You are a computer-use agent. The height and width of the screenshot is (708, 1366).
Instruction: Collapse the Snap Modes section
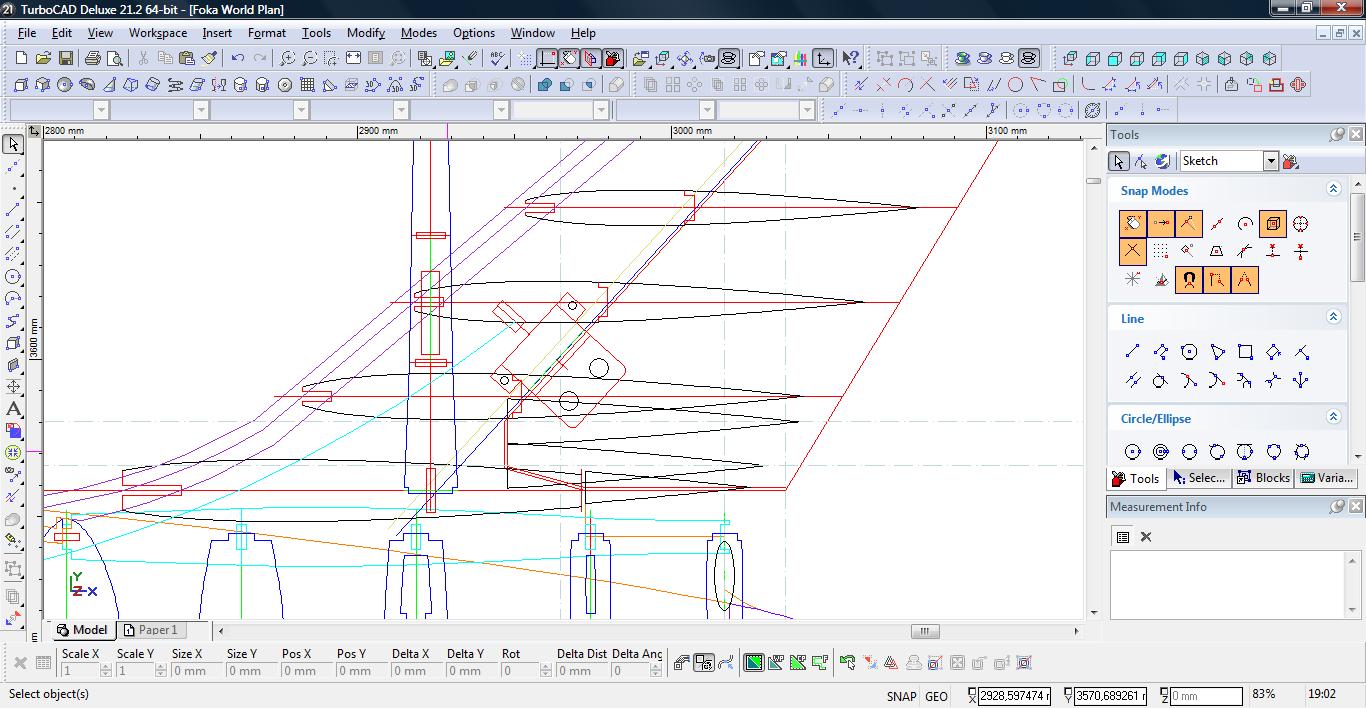click(x=1333, y=189)
